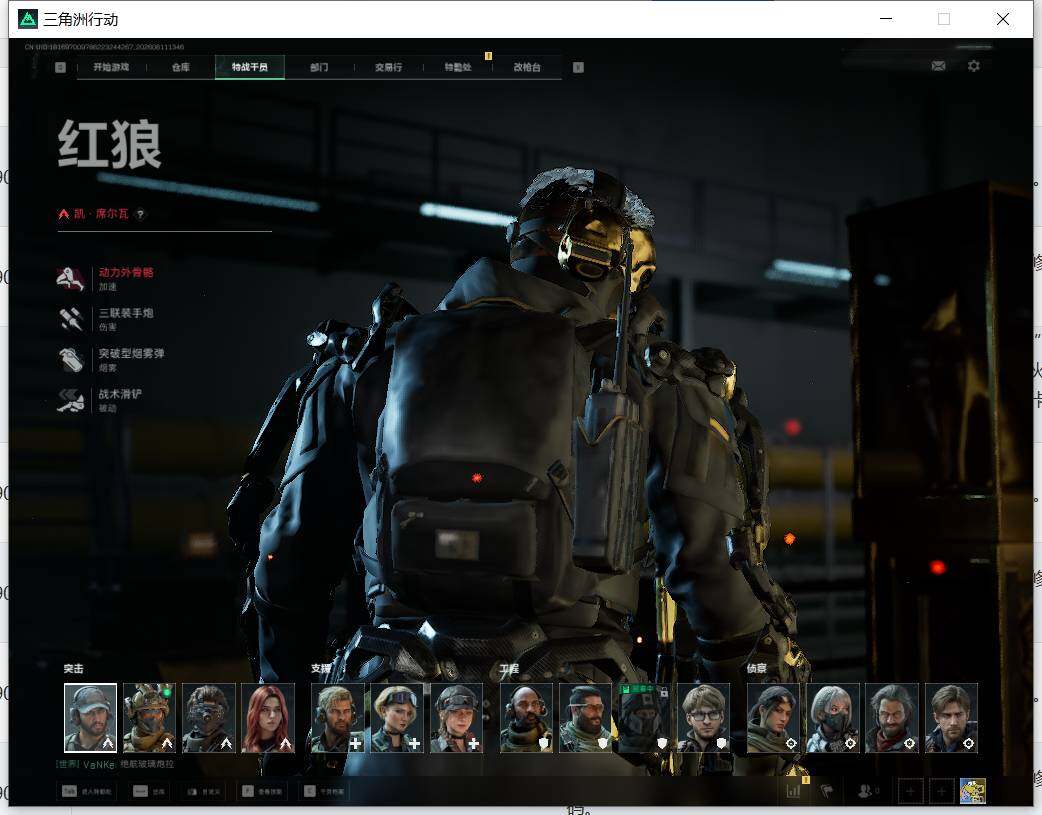Screen dimensions: 1042x815
Task: Click the question mark next to 凯·席尔瓦
Action: [x=140, y=214]
